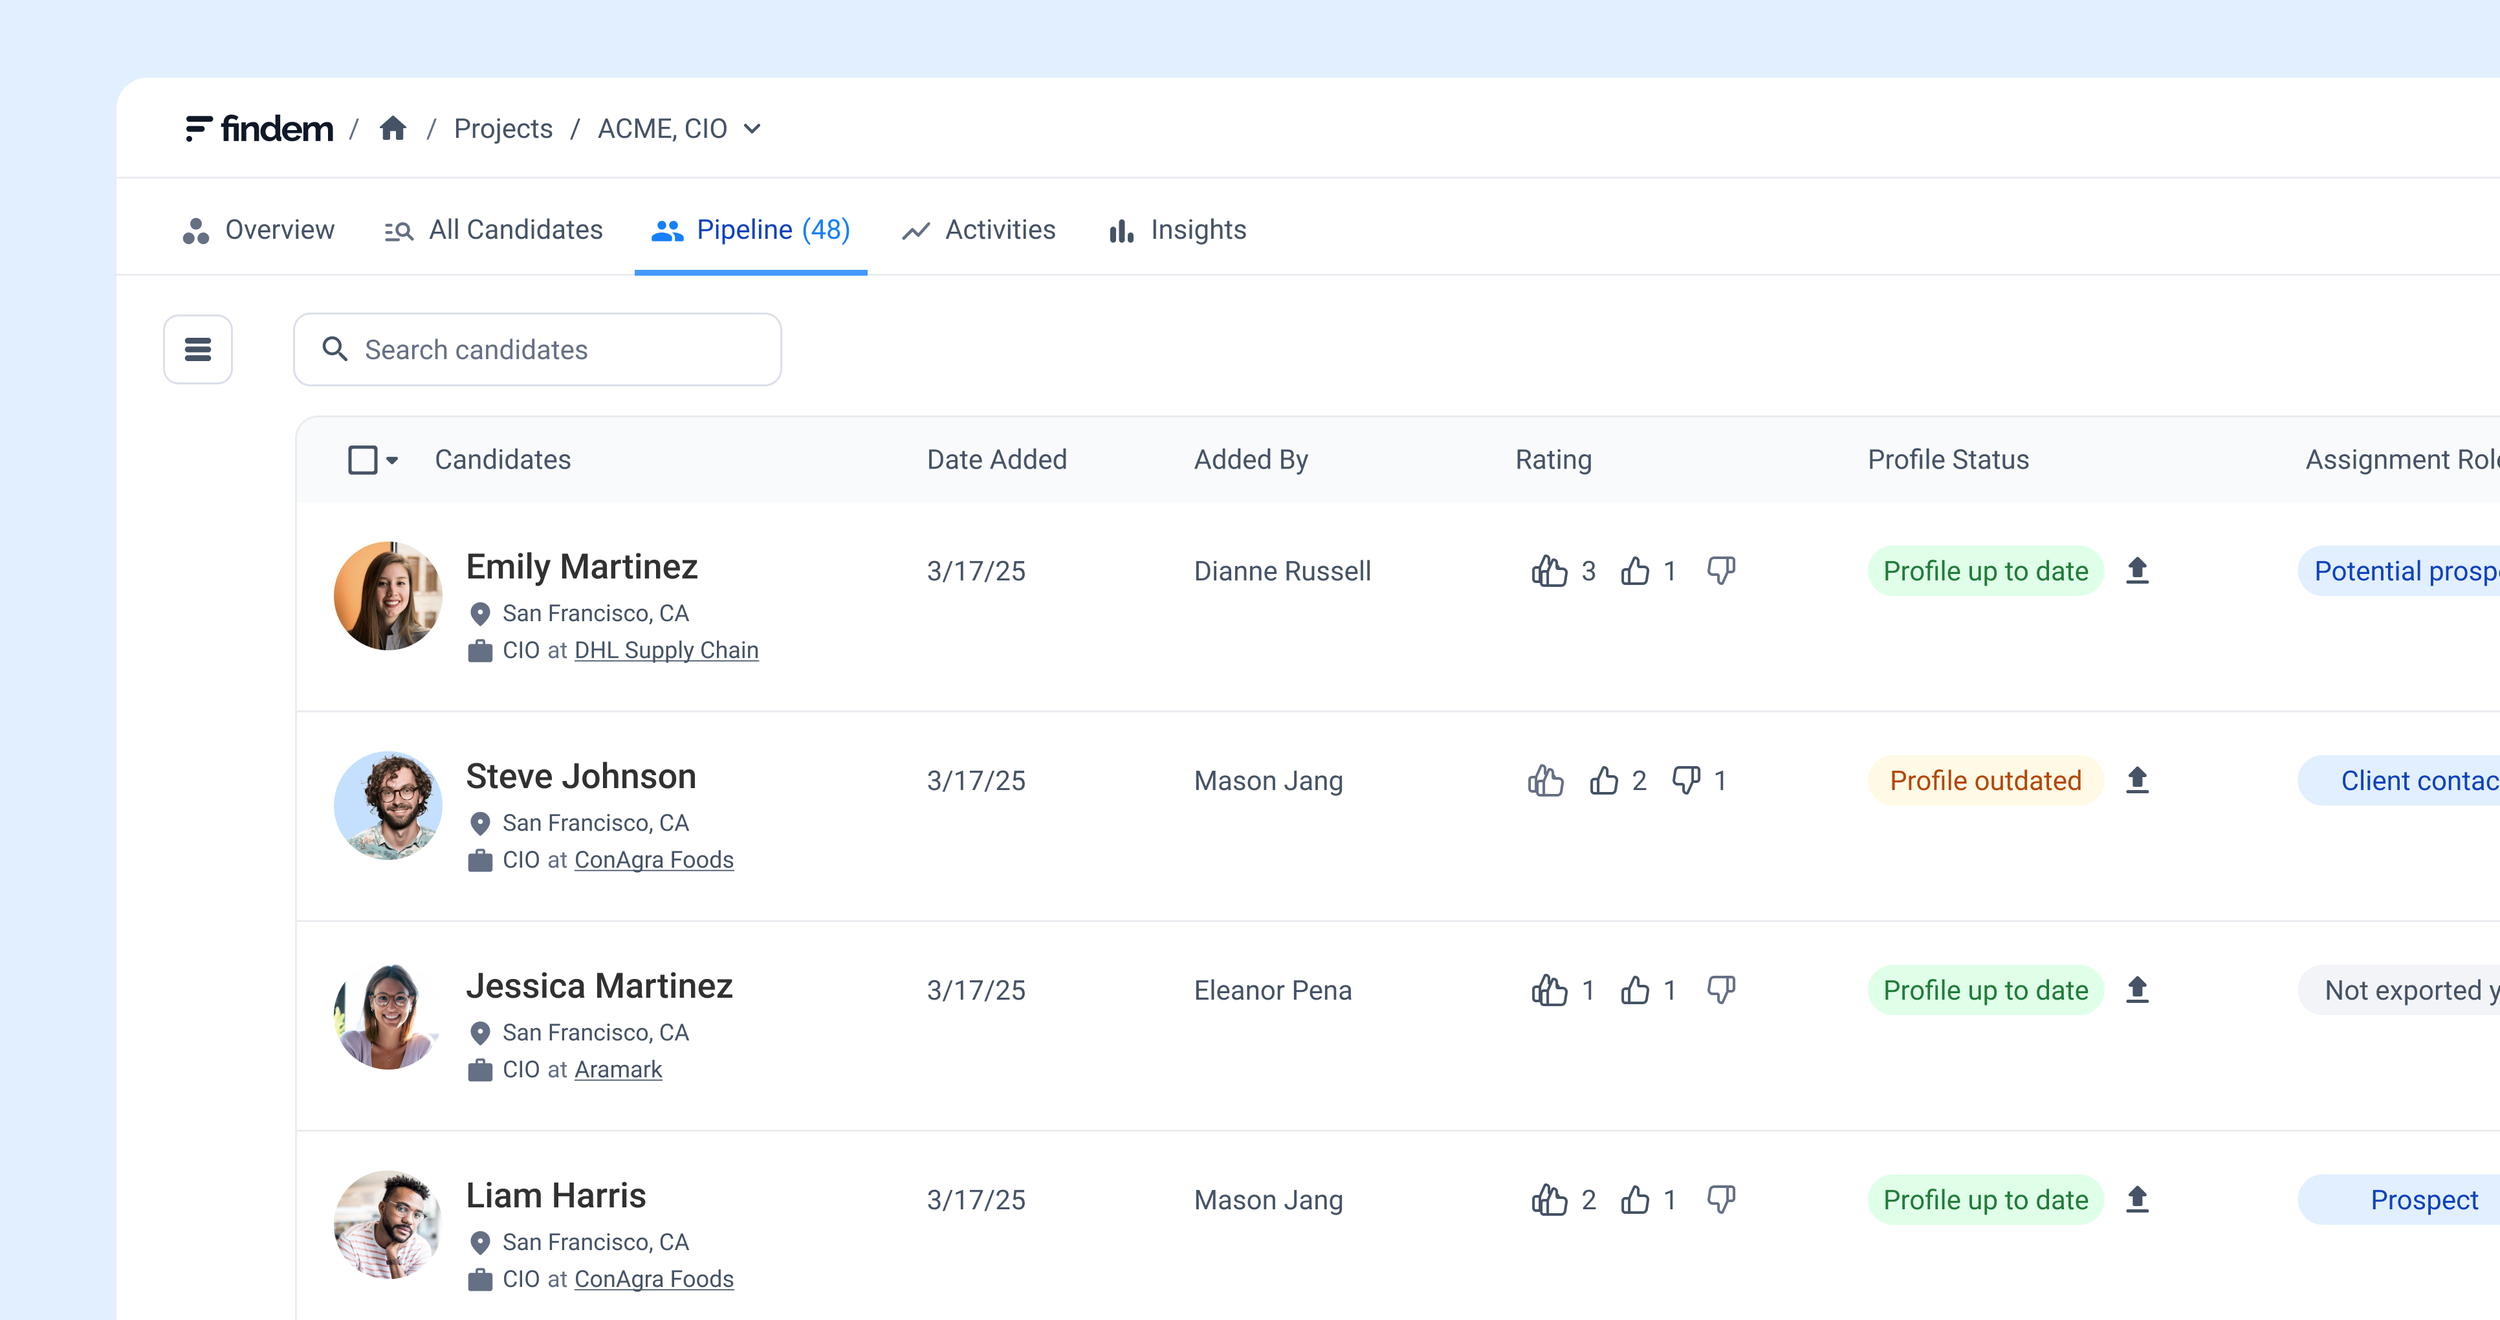The width and height of the screenshot is (2500, 1320).
Task: Click export upload icon for Liam Harris
Action: (2137, 1199)
